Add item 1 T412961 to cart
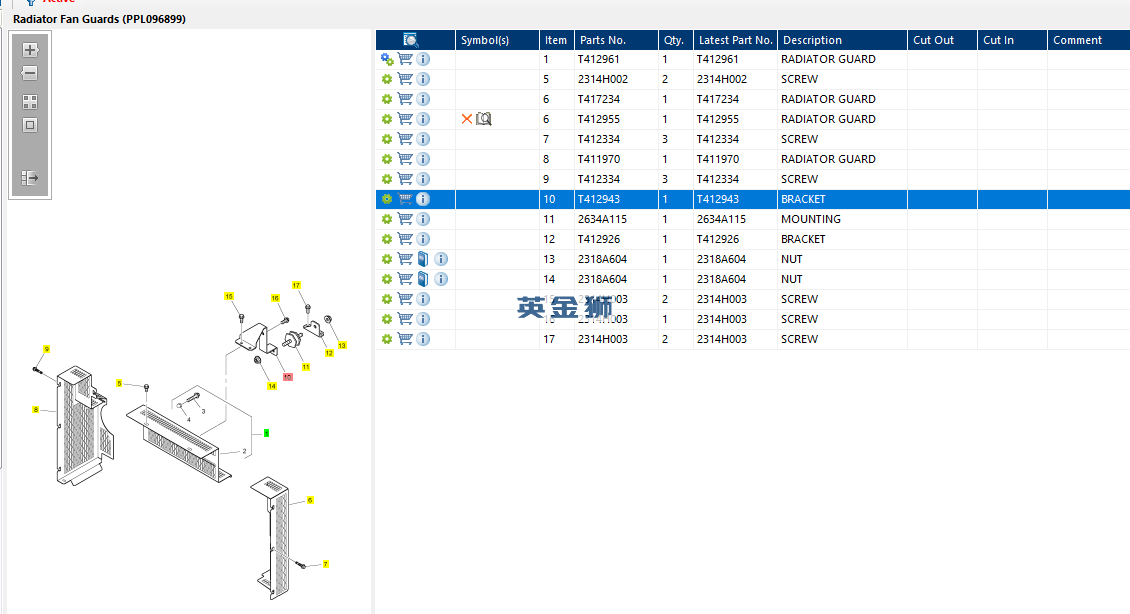Screen dimensions: 1130x614 (x=405, y=59)
